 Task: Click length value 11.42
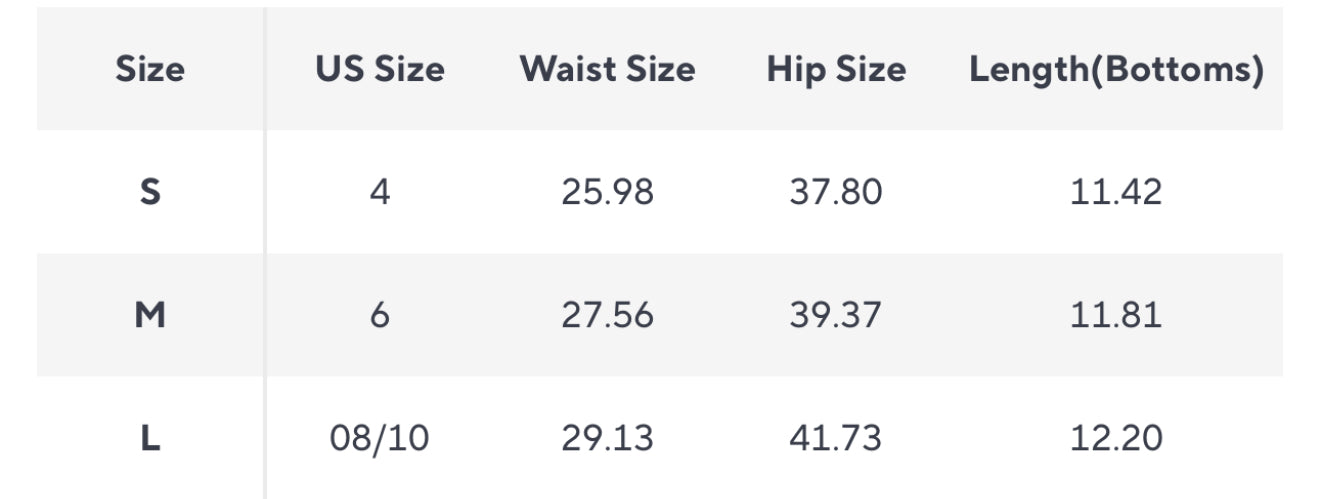(x=1116, y=191)
